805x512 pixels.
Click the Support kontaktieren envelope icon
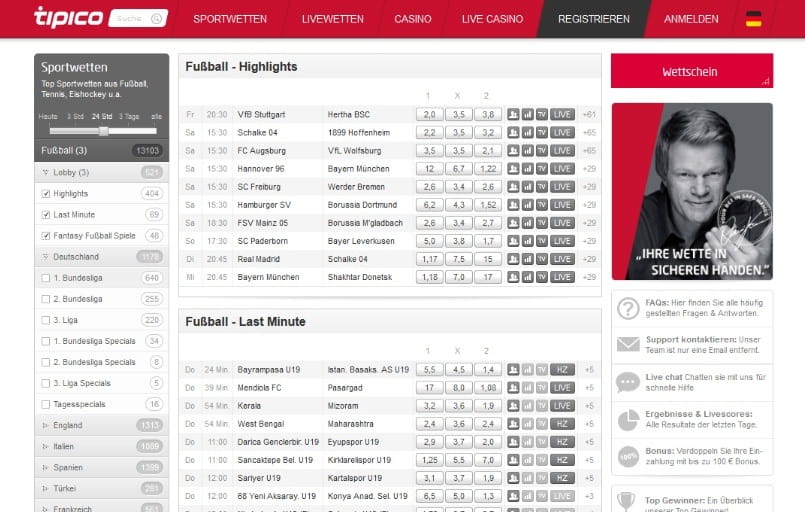pos(628,345)
